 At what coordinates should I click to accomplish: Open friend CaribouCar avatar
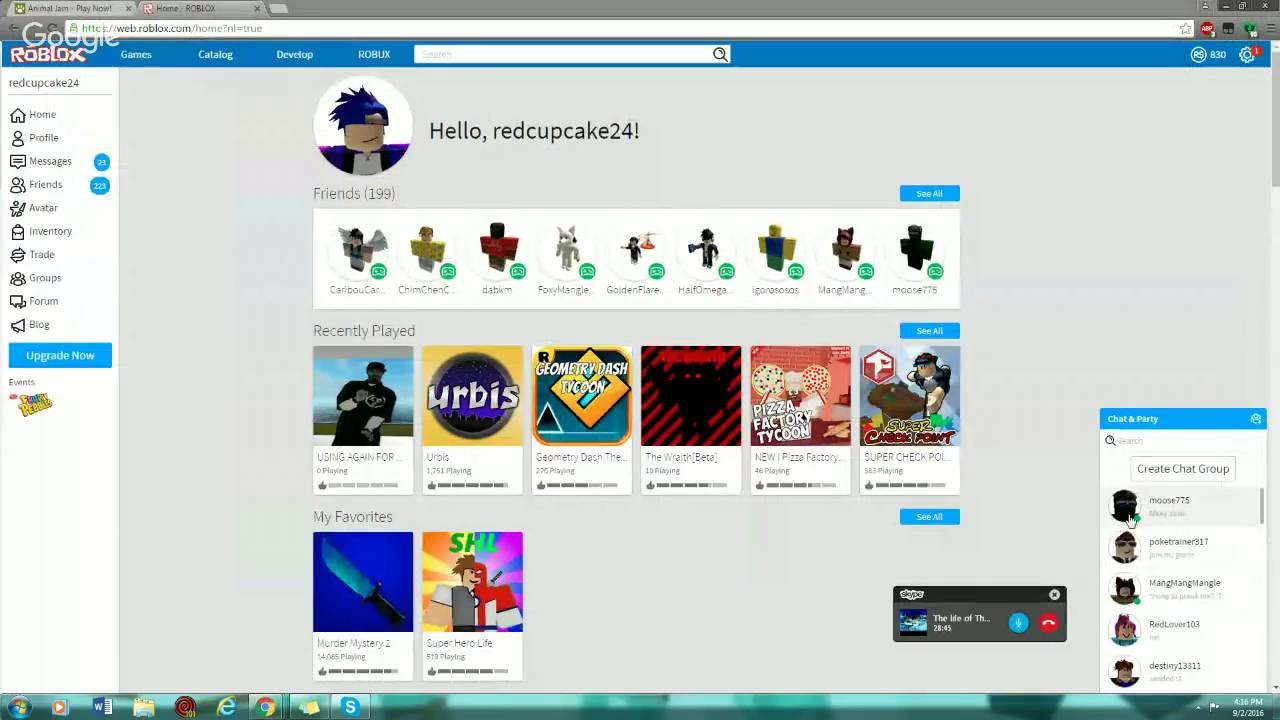click(x=358, y=248)
